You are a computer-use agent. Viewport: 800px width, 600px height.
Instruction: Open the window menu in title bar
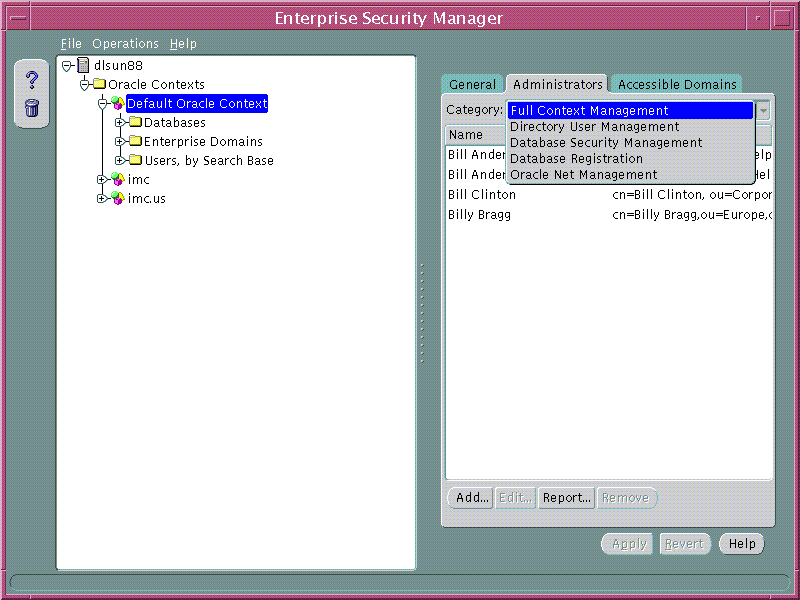click(x=18, y=18)
